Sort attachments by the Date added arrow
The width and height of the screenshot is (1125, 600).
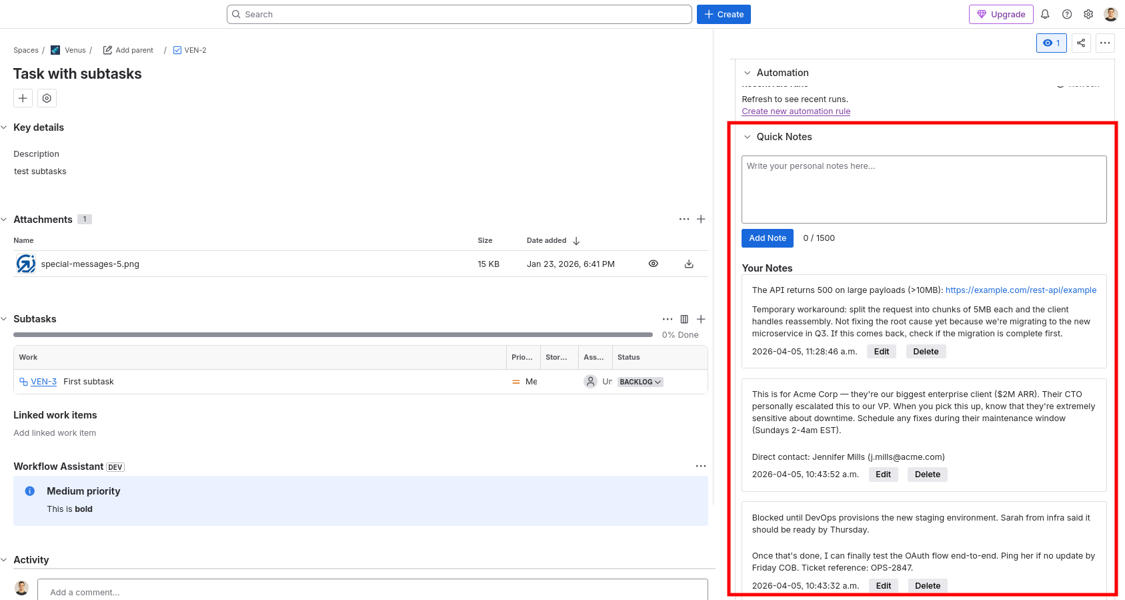tap(576, 240)
